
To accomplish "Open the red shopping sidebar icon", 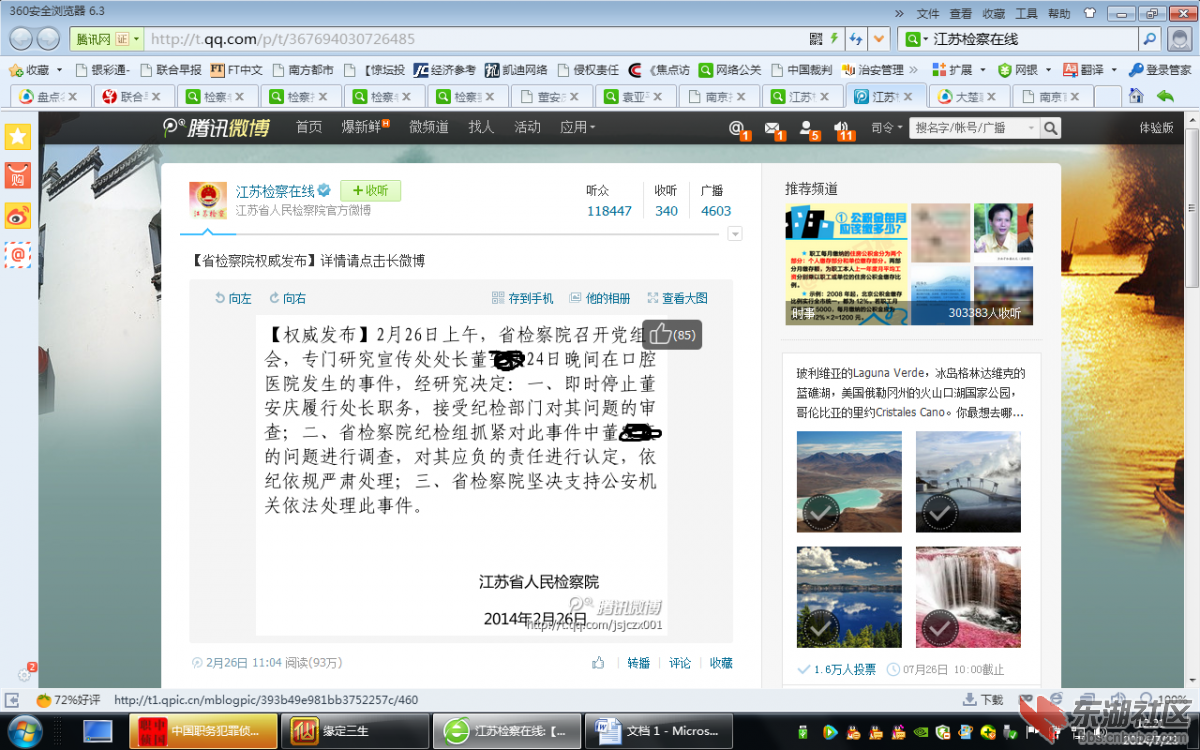I will point(18,176).
